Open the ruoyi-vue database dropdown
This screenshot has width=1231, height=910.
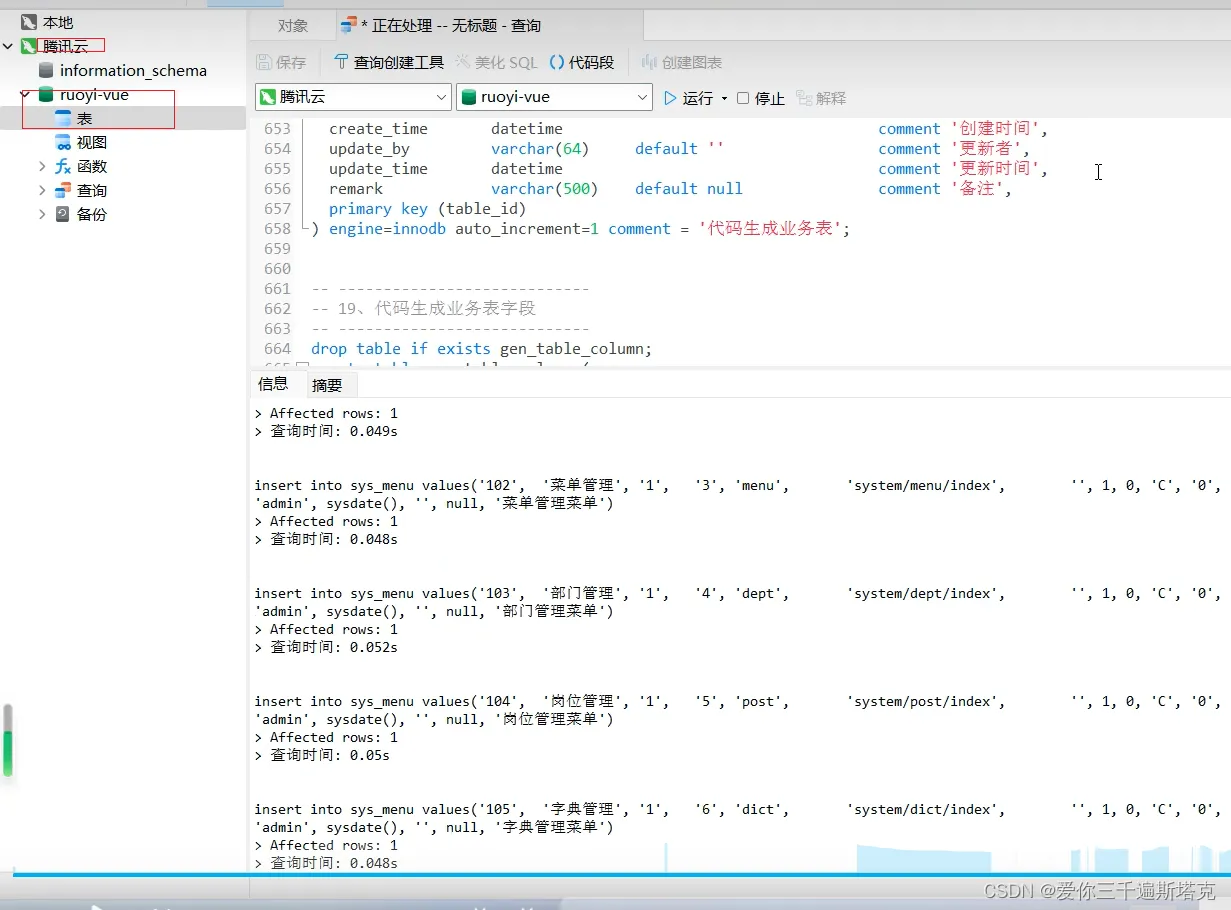click(x=643, y=97)
